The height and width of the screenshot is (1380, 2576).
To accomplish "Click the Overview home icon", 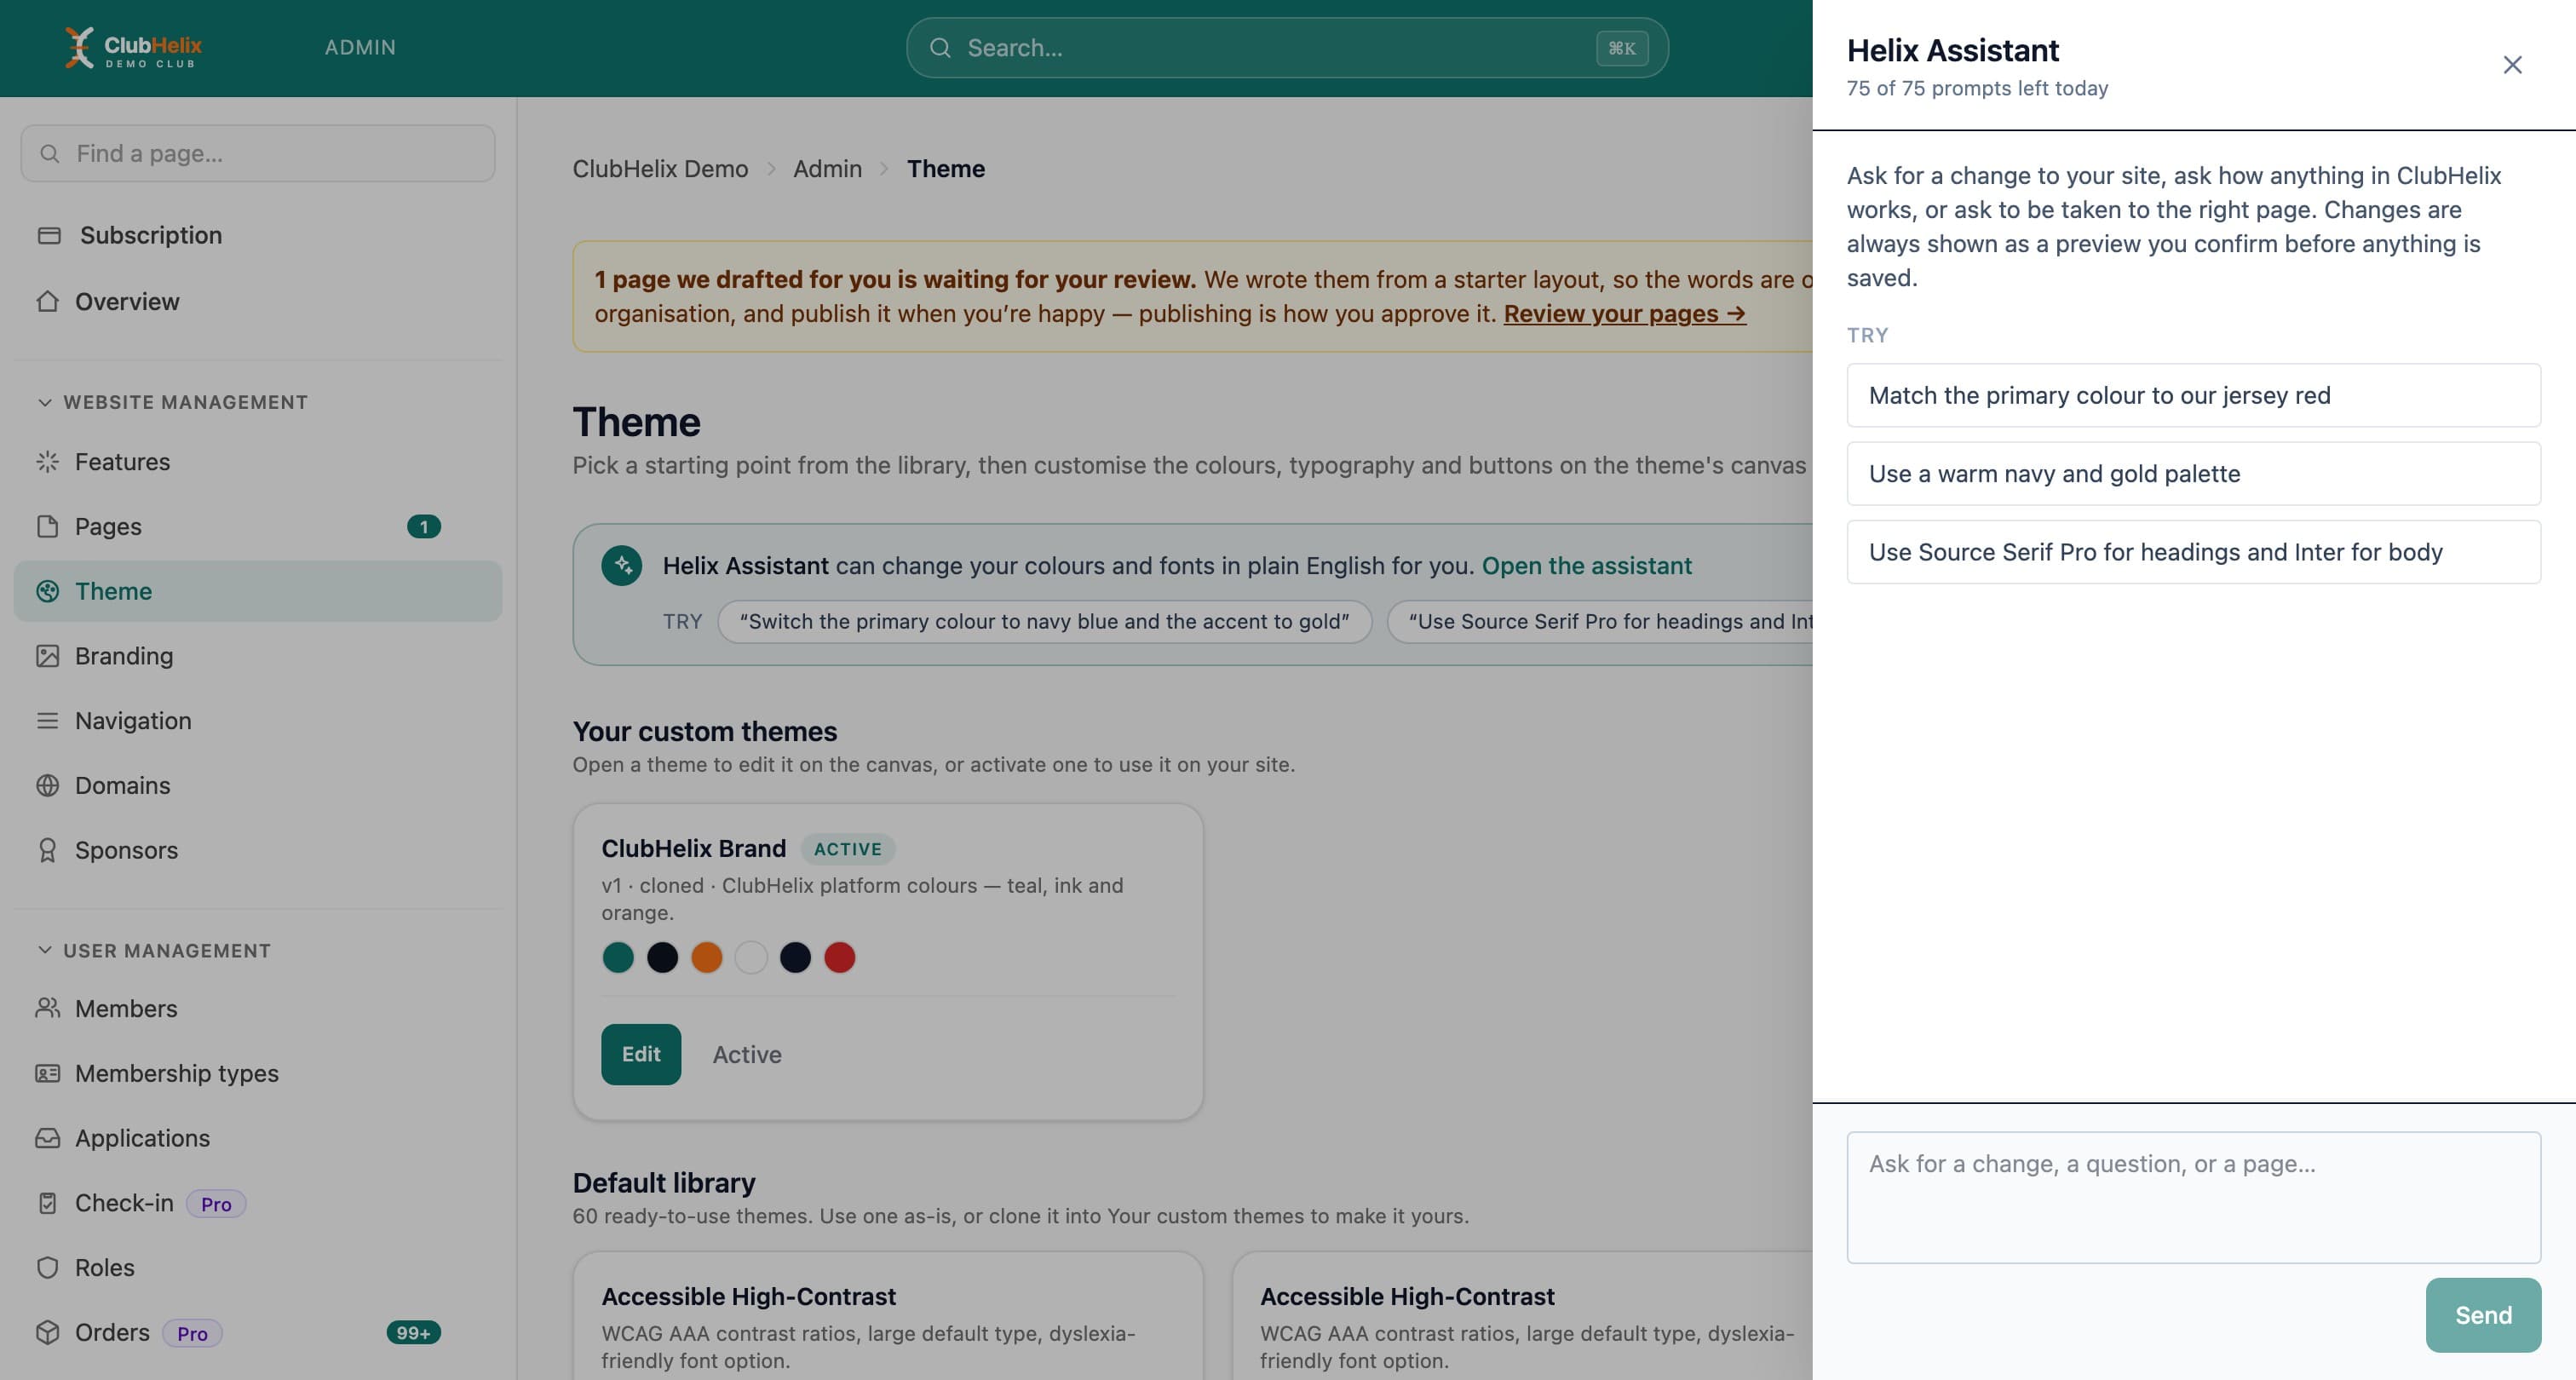I will pyautogui.click(x=47, y=301).
